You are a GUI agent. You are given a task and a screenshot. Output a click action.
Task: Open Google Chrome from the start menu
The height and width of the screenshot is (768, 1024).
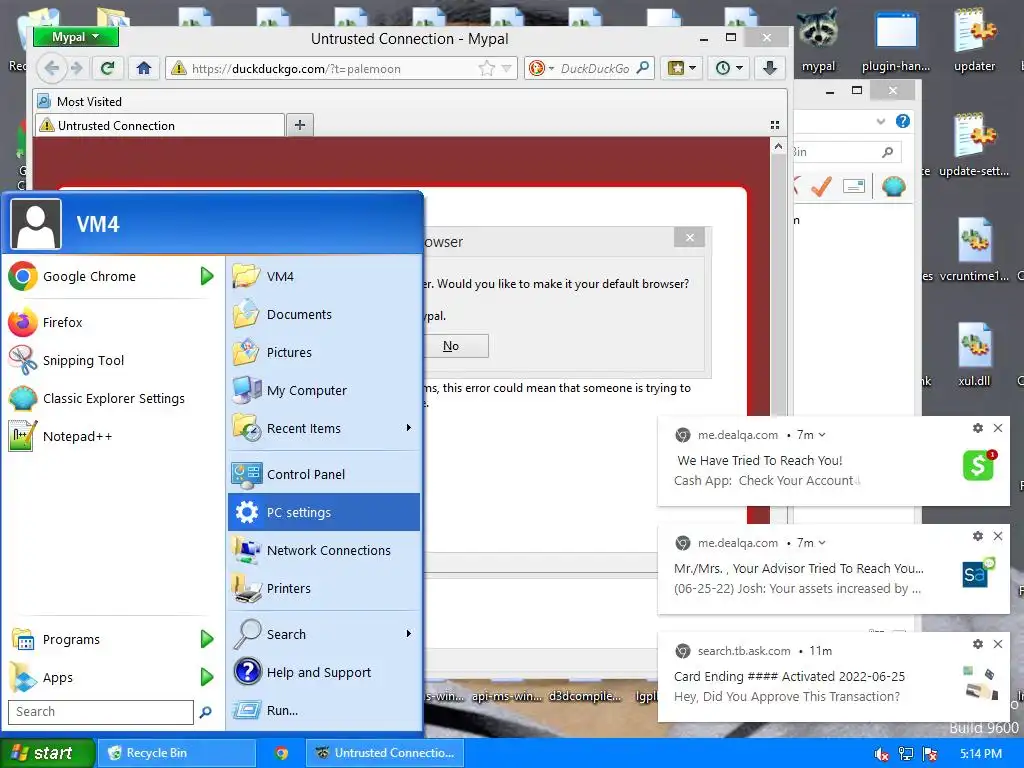point(108,276)
